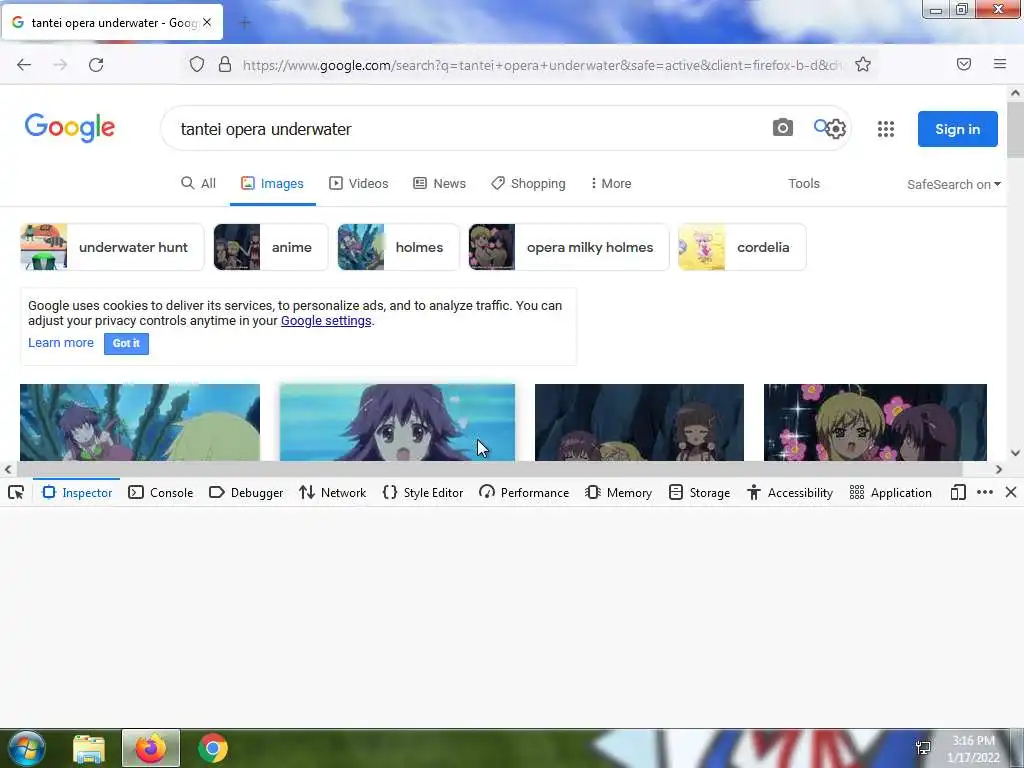Image resolution: width=1024 pixels, height=768 pixels.
Task: Open the News results tab
Action: (440, 184)
